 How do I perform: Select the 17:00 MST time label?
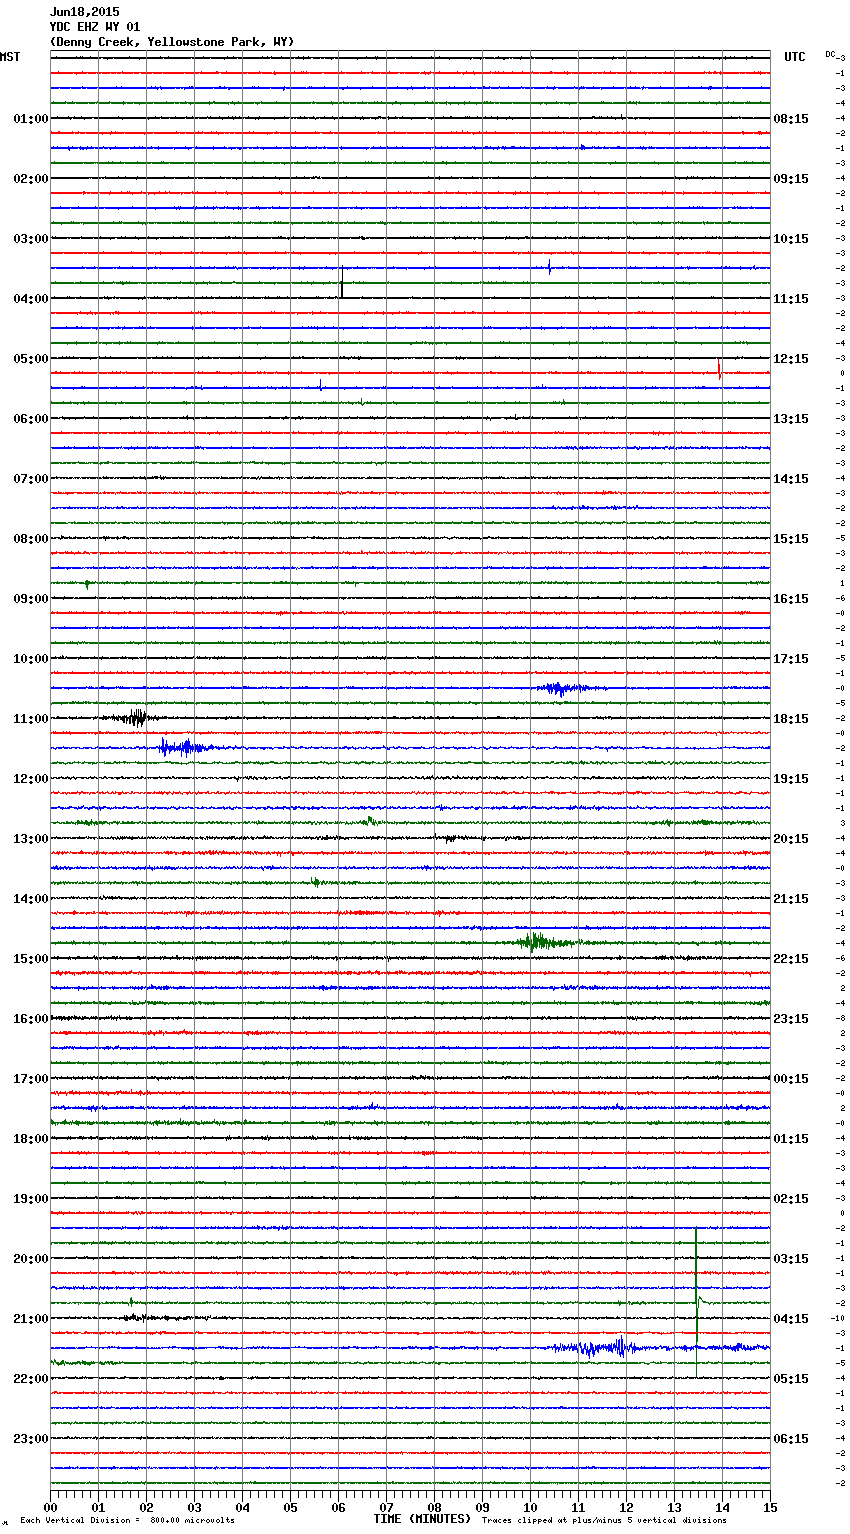click(x=31, y=1079)
